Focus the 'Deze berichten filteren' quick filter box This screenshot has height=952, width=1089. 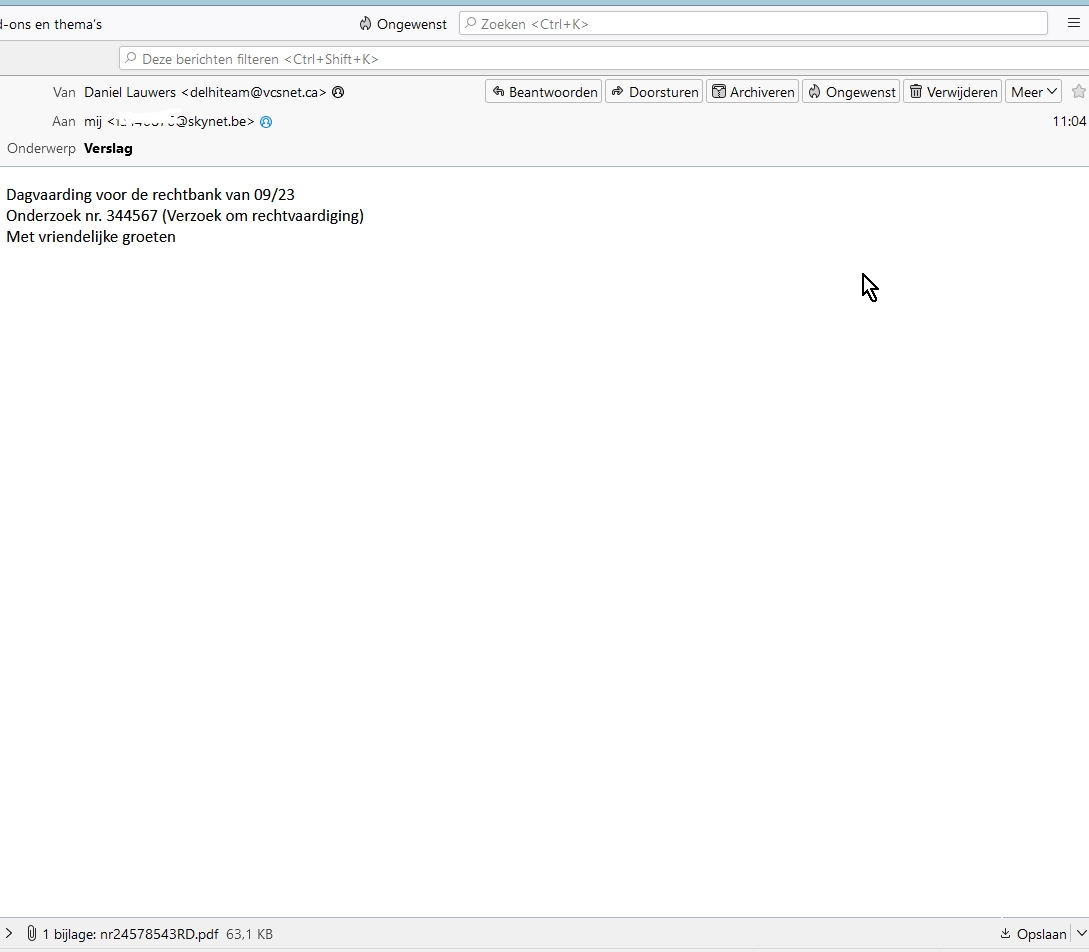point(600,59)
